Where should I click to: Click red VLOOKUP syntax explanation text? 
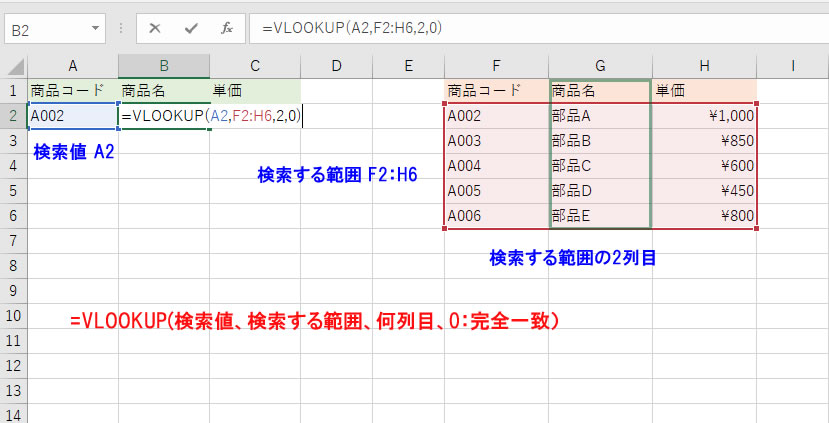(x=315, y=321)
